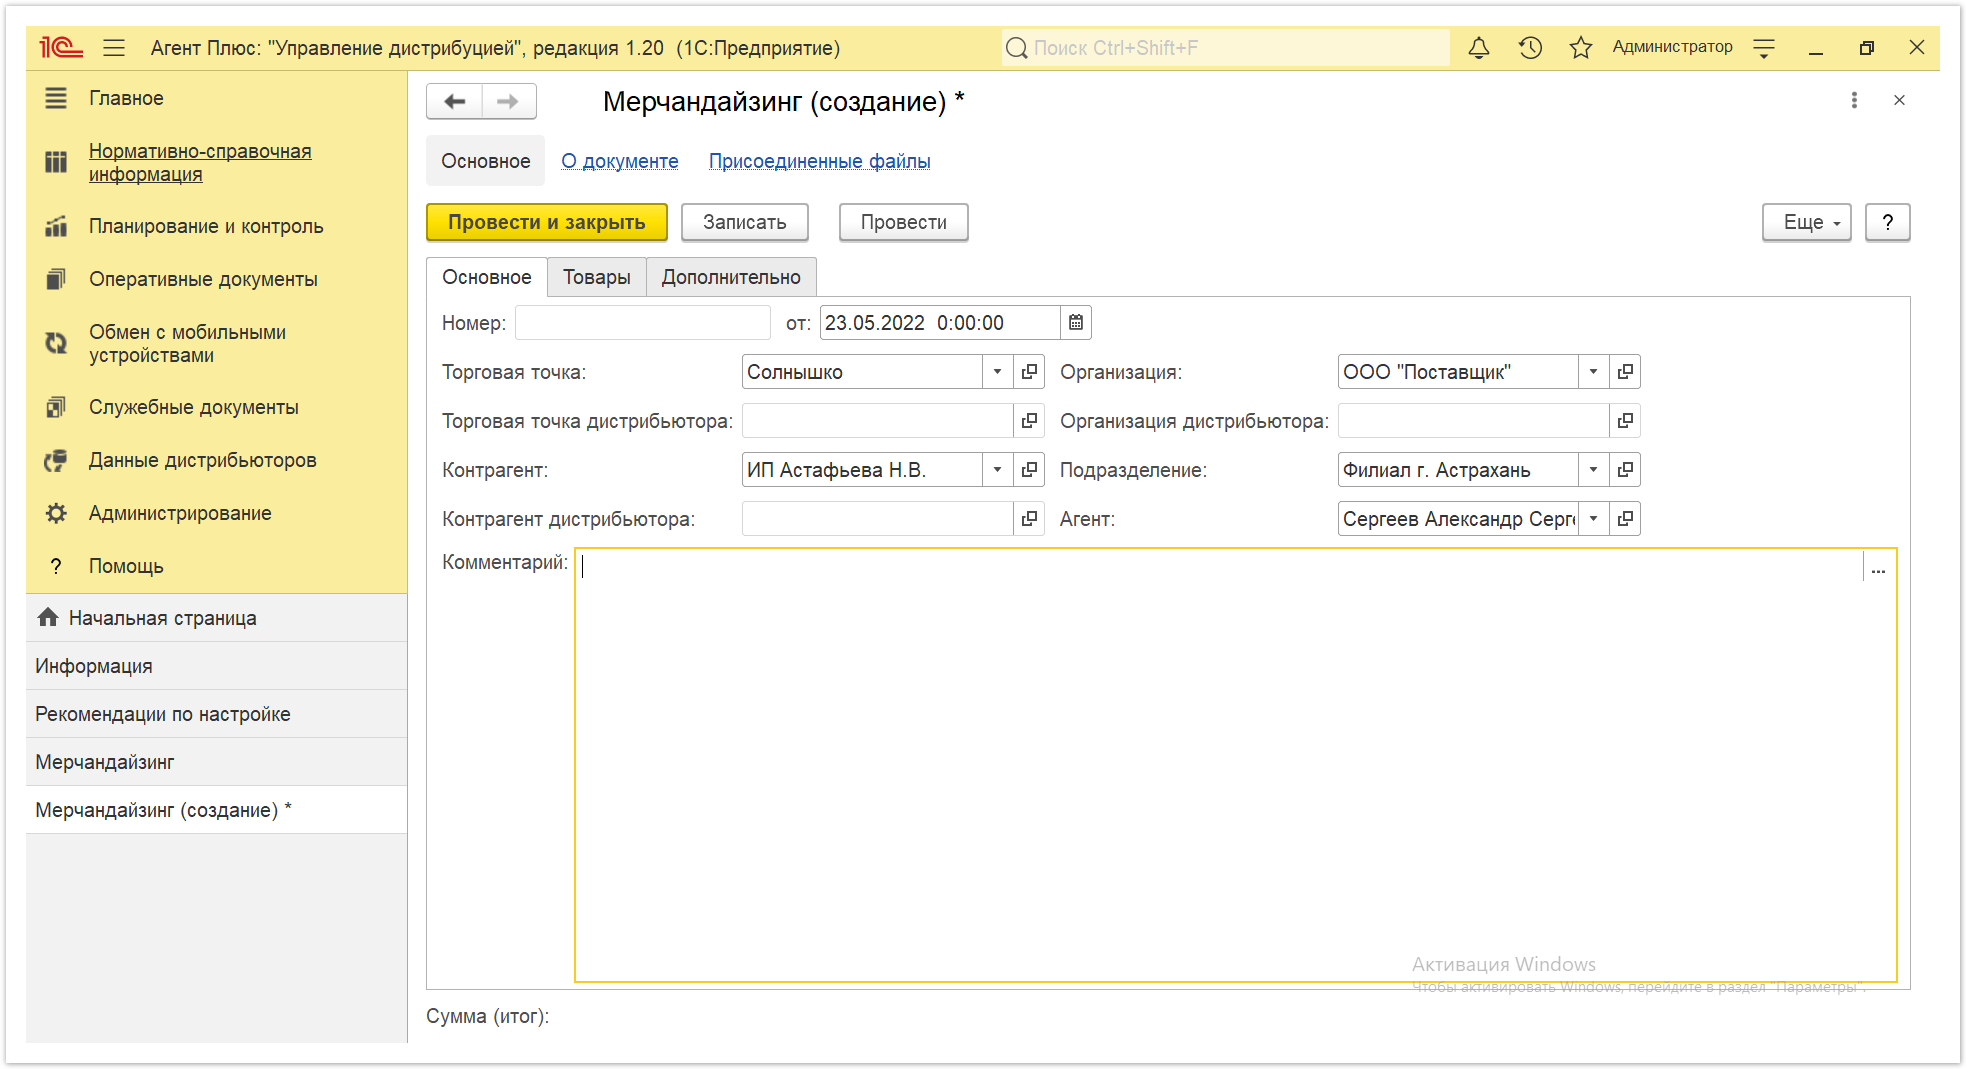Open calendar picker for document date
Image resolution: width=1966 pixels, height=1069 pixels.
(x=1076, y=322)
